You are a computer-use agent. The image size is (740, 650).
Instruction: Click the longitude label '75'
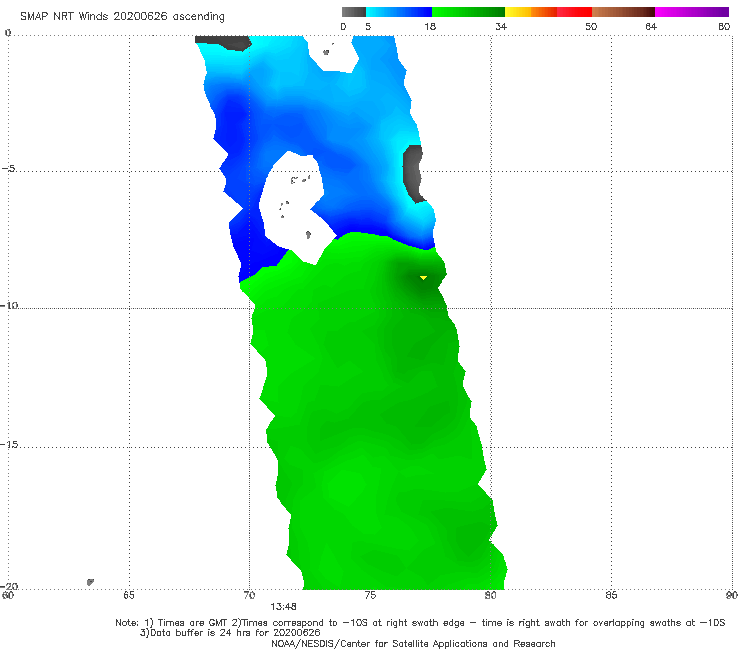[370, 595]
